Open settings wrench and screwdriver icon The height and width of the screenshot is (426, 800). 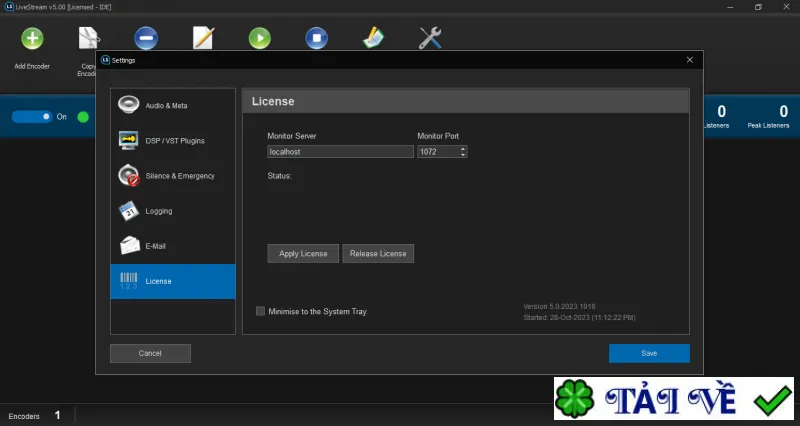[430, 38]
